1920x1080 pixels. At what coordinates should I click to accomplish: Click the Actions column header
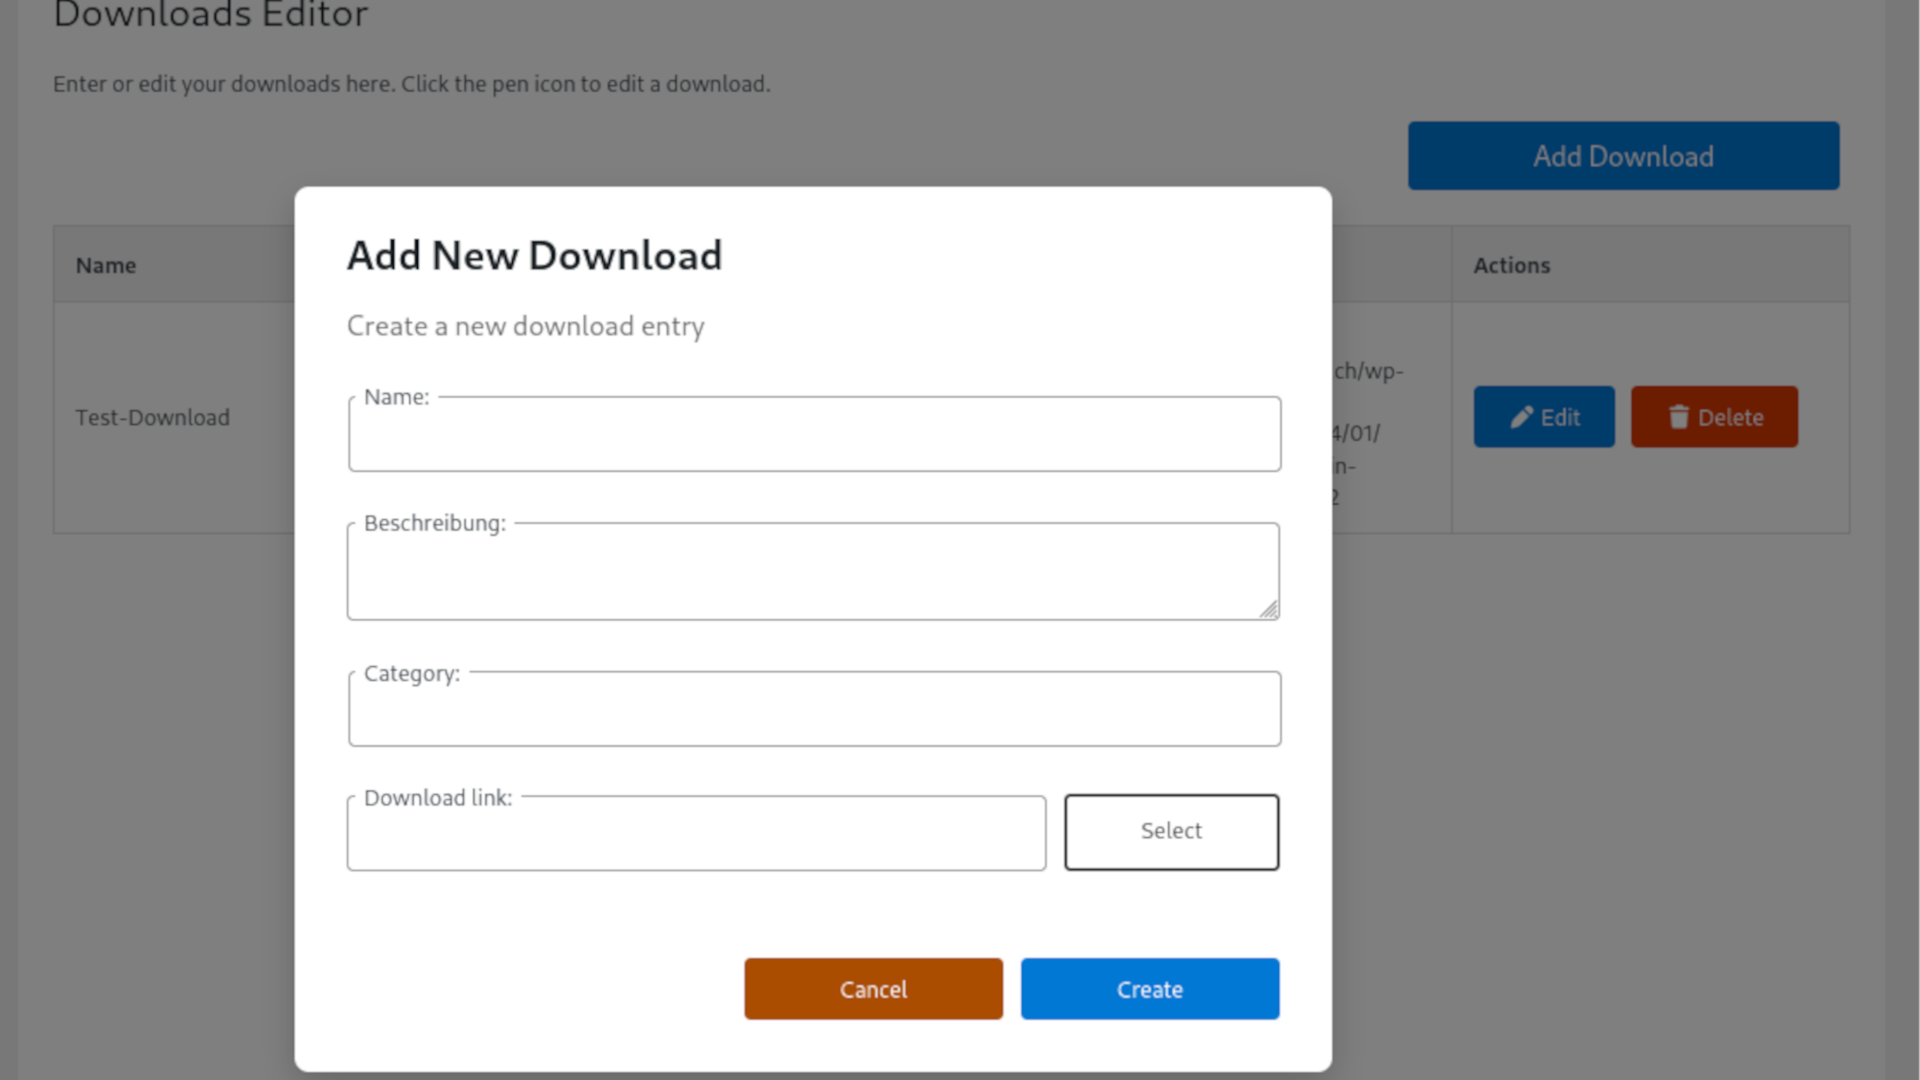coord(1511,265)
